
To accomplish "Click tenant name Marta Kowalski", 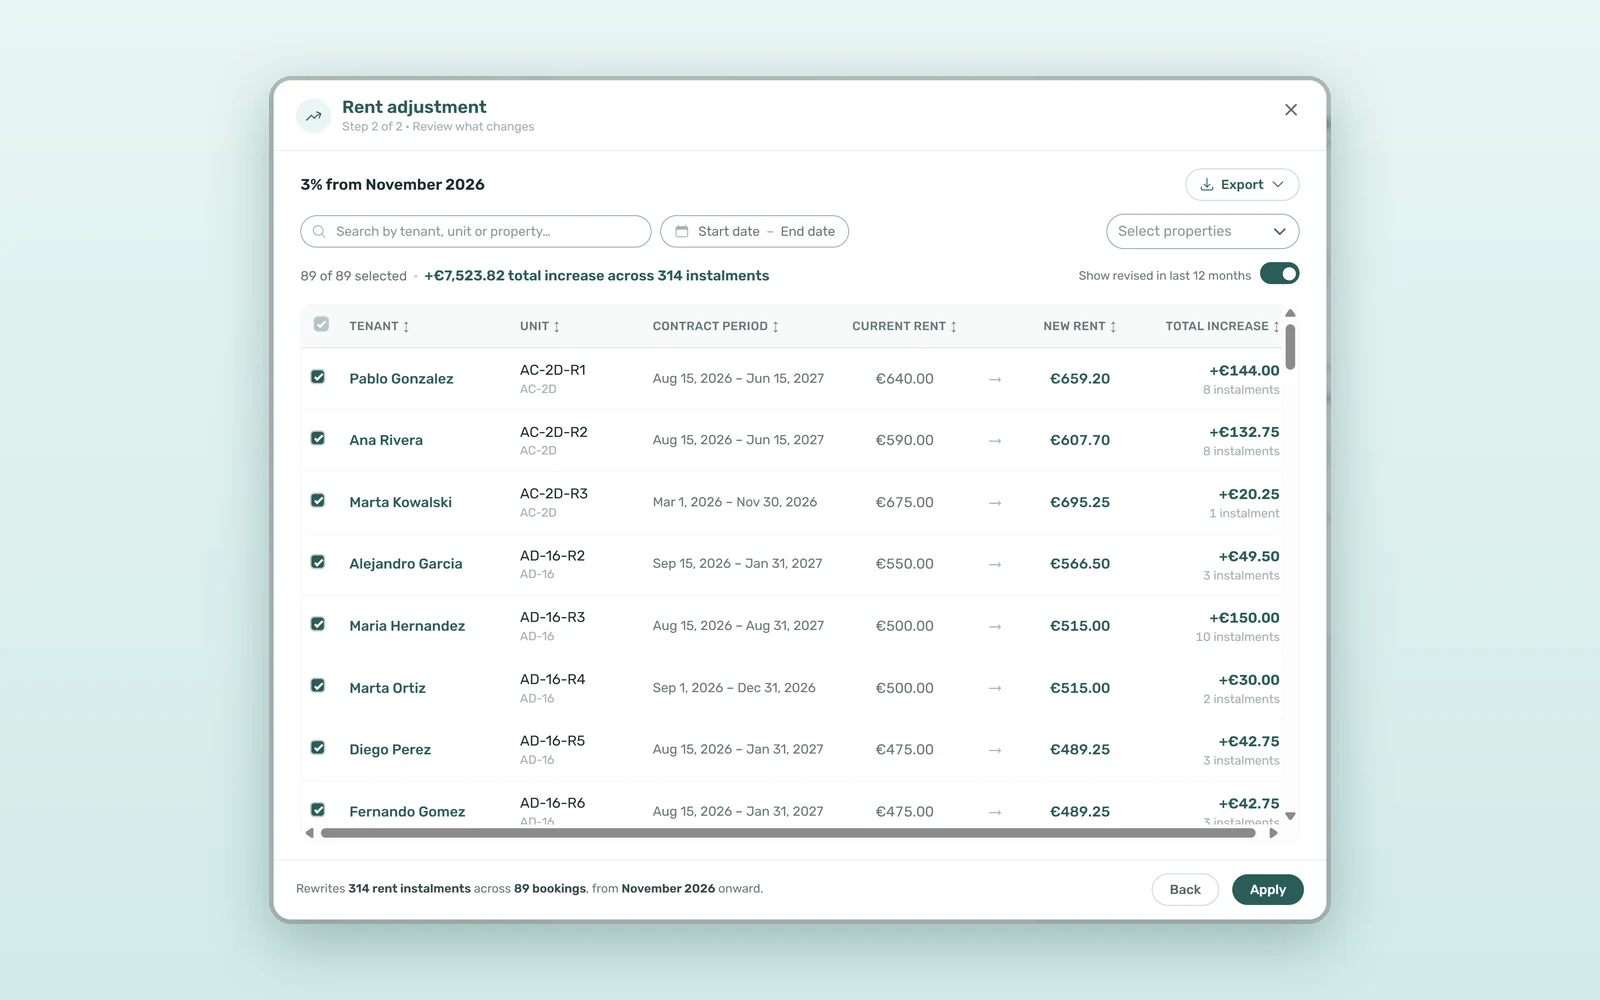I will [400, 502].
